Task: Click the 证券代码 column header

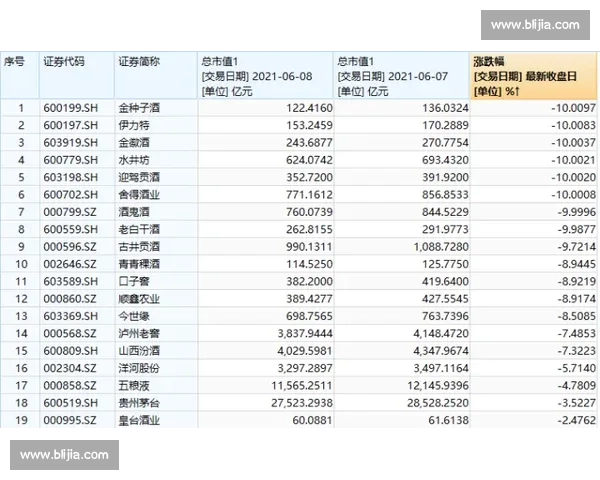Action: 77,76
